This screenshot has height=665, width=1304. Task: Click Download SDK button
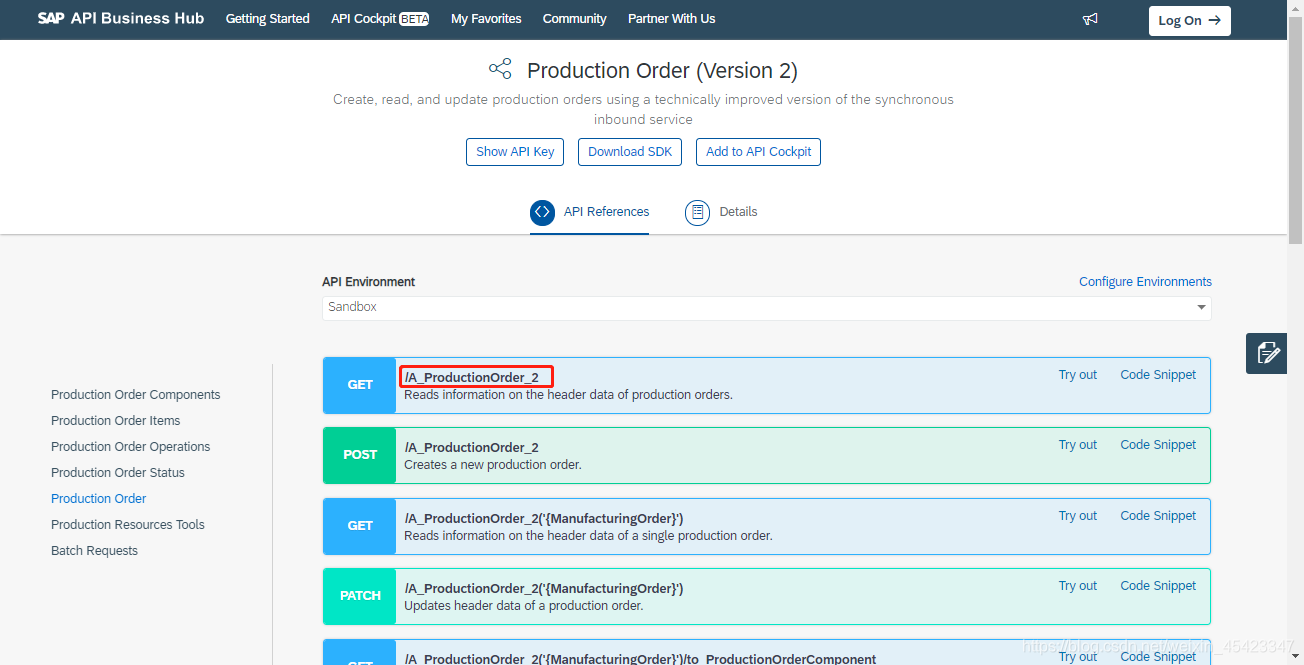click(x=630, y=152)
